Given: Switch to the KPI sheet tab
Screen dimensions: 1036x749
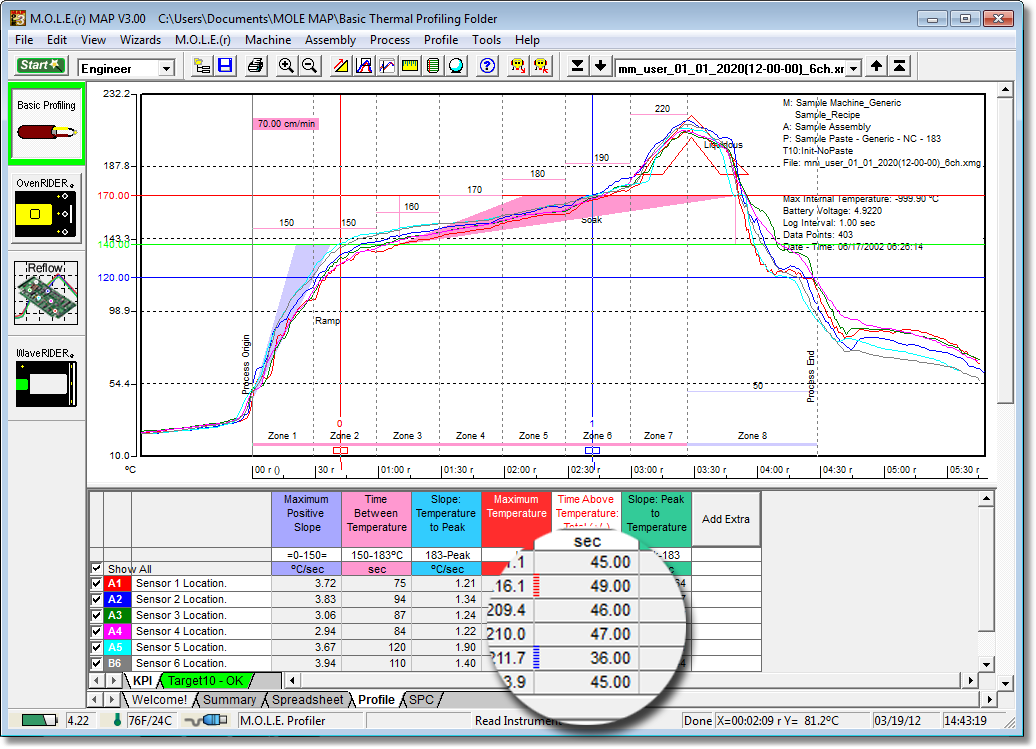Looking at the screenshot, I should pyautogui.click(x=143, y=680).
